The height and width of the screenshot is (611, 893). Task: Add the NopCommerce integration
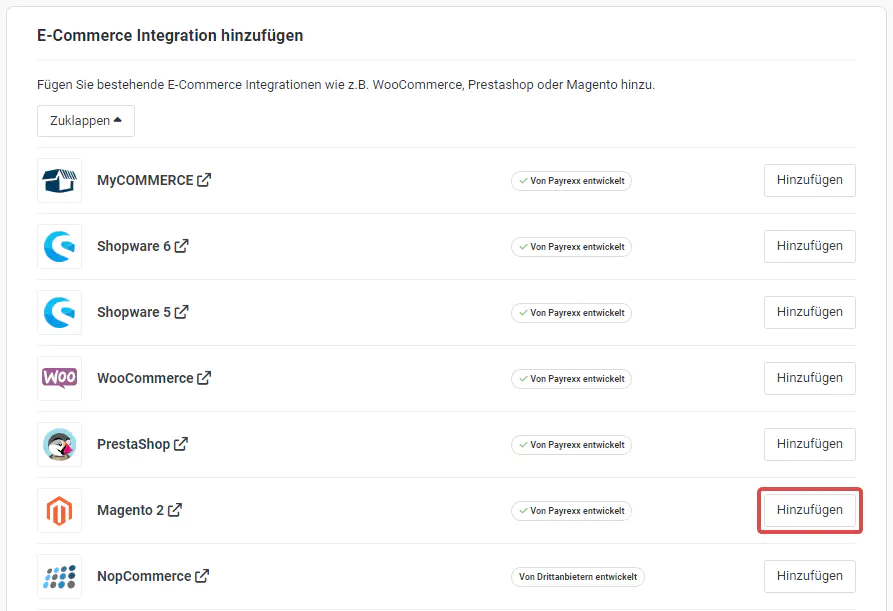(x=809, y=576)
